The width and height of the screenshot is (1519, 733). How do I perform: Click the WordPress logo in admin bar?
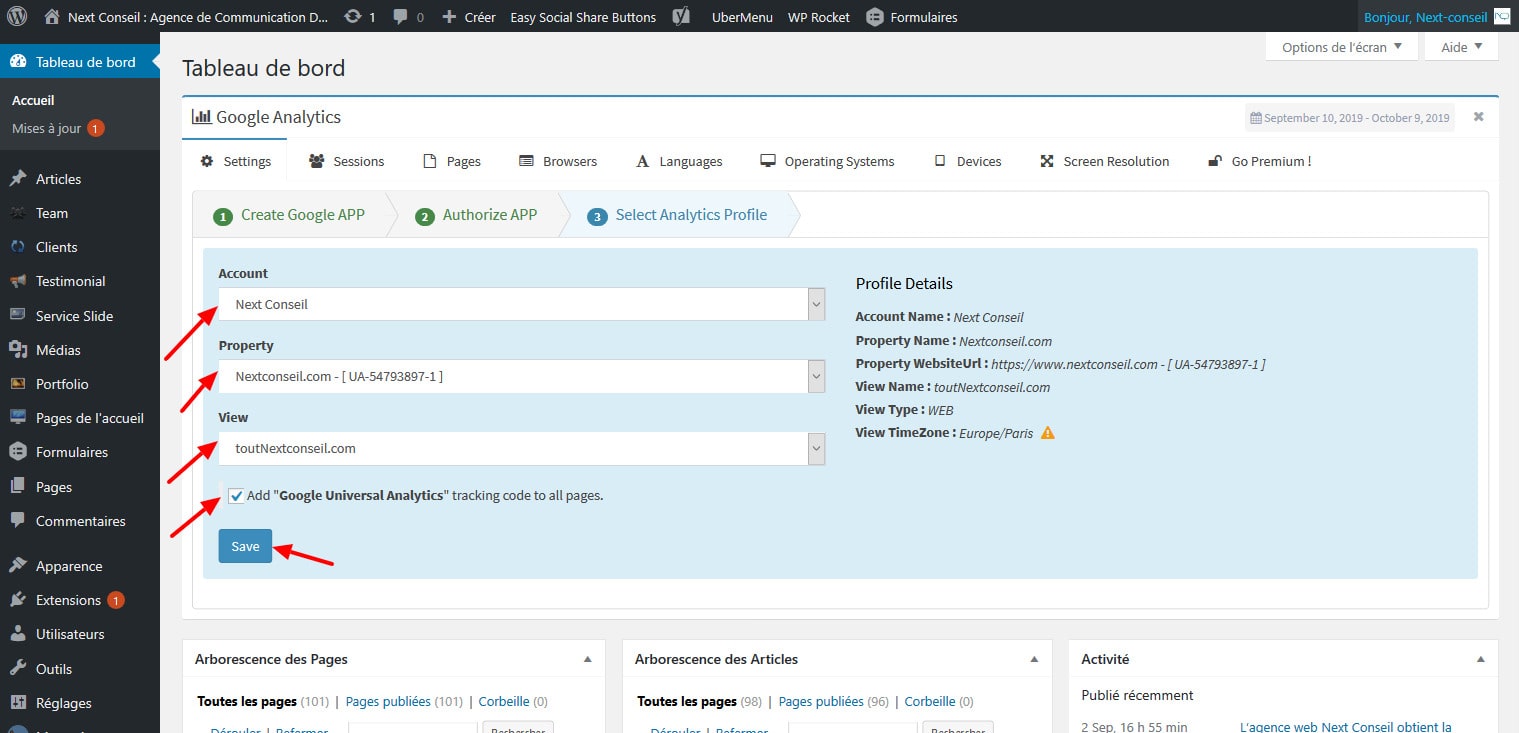coord(17,16)
